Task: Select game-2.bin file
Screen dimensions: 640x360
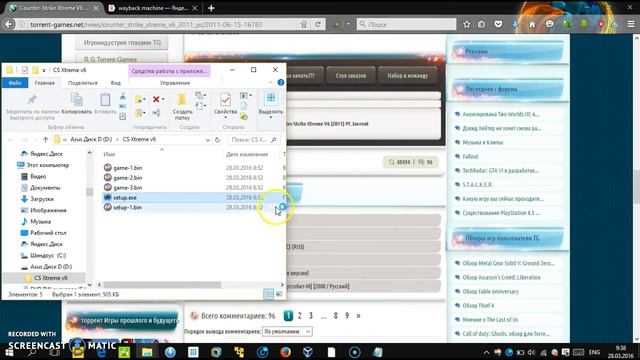Action: [128, 178]
